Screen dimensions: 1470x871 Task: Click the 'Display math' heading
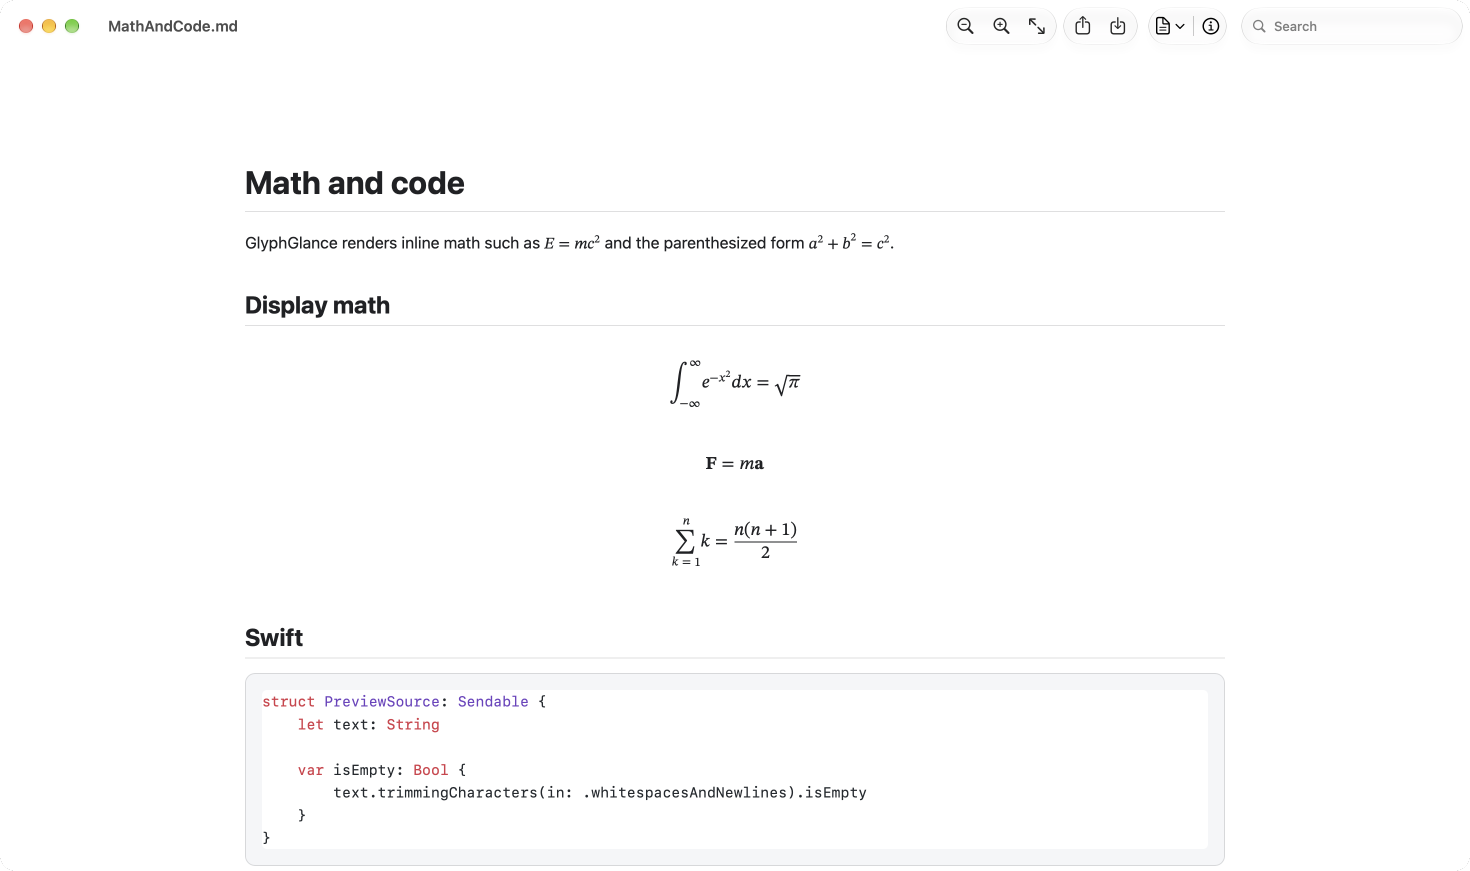click(318, 305)
